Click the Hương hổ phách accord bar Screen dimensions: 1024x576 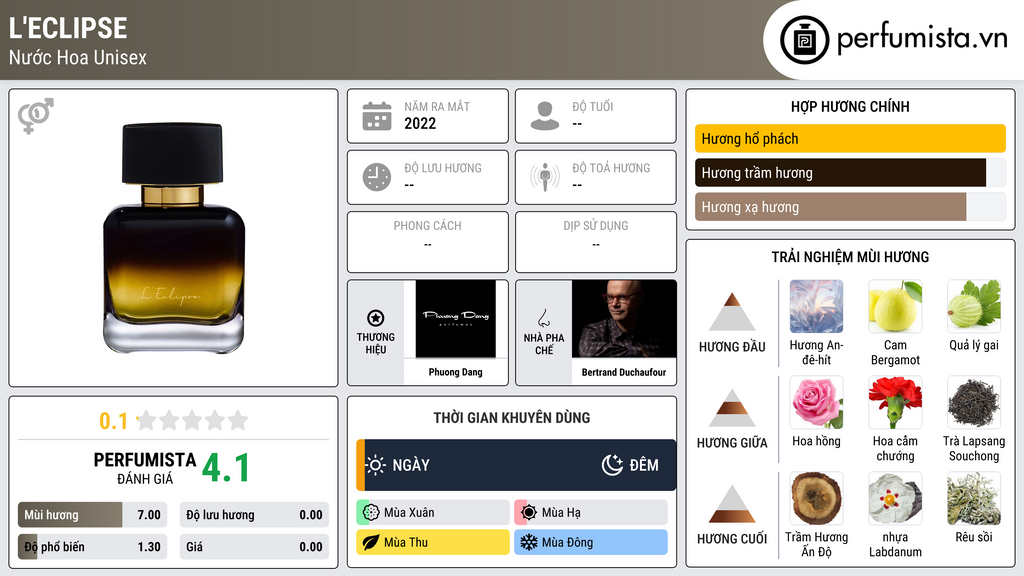point(850,138)
